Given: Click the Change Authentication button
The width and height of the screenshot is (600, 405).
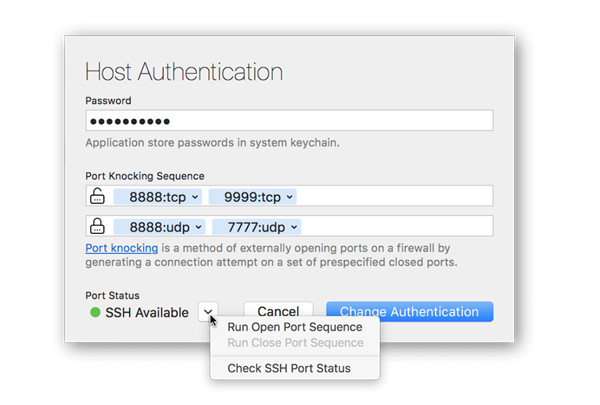Looking at the screenshot, I should pos(409,312).
